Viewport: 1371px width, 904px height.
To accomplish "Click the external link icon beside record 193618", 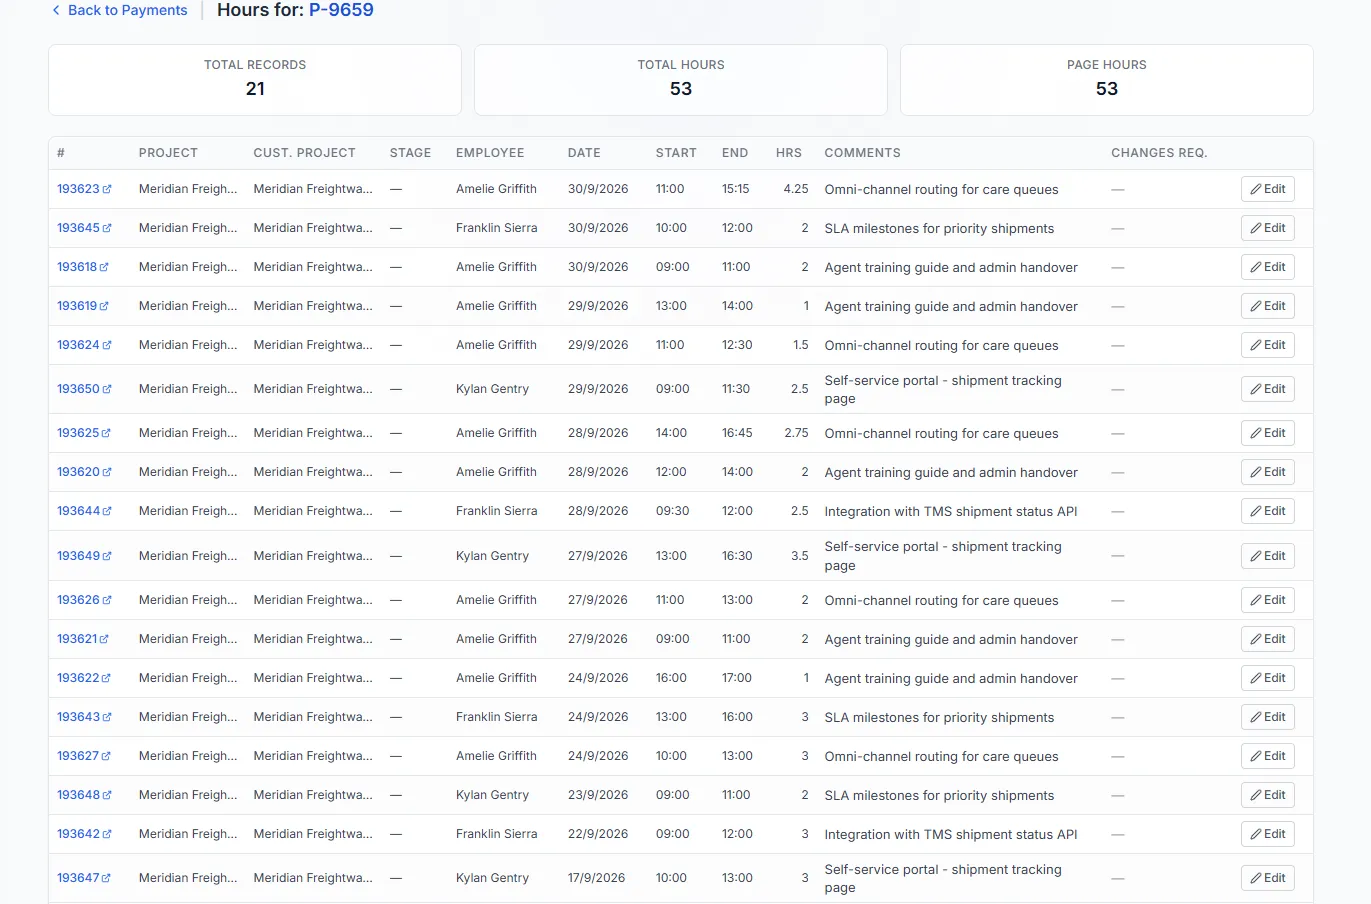I will tap(104, 267).
